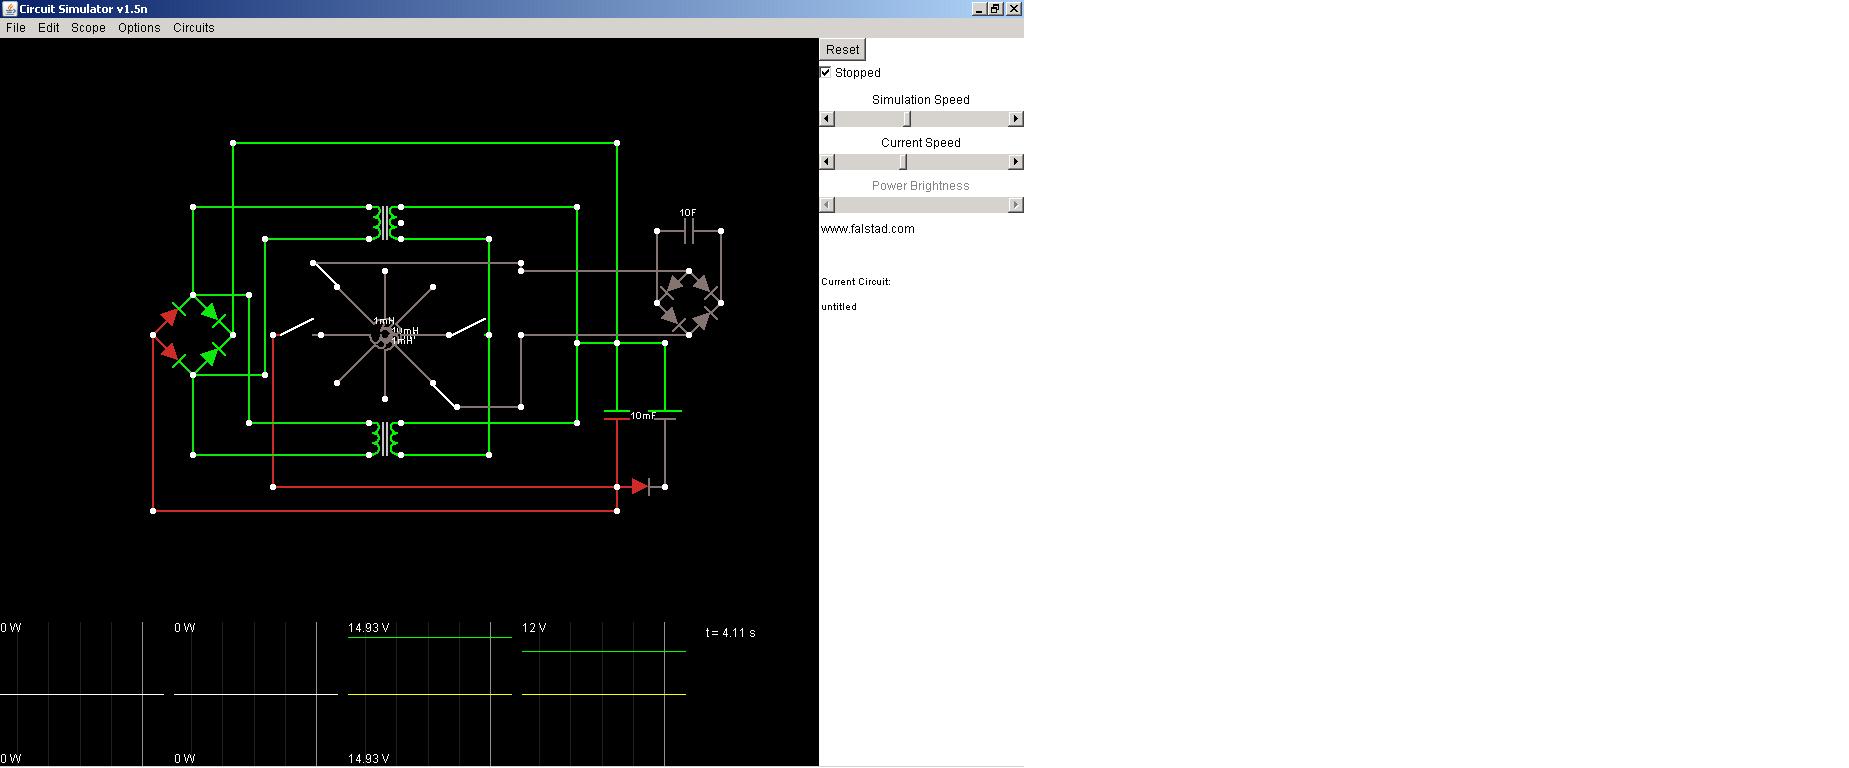Screen dimensions: 1849x768
Task: Select lower green diode in left bridge
Action: pyautogui.click(x=212, y=355)
